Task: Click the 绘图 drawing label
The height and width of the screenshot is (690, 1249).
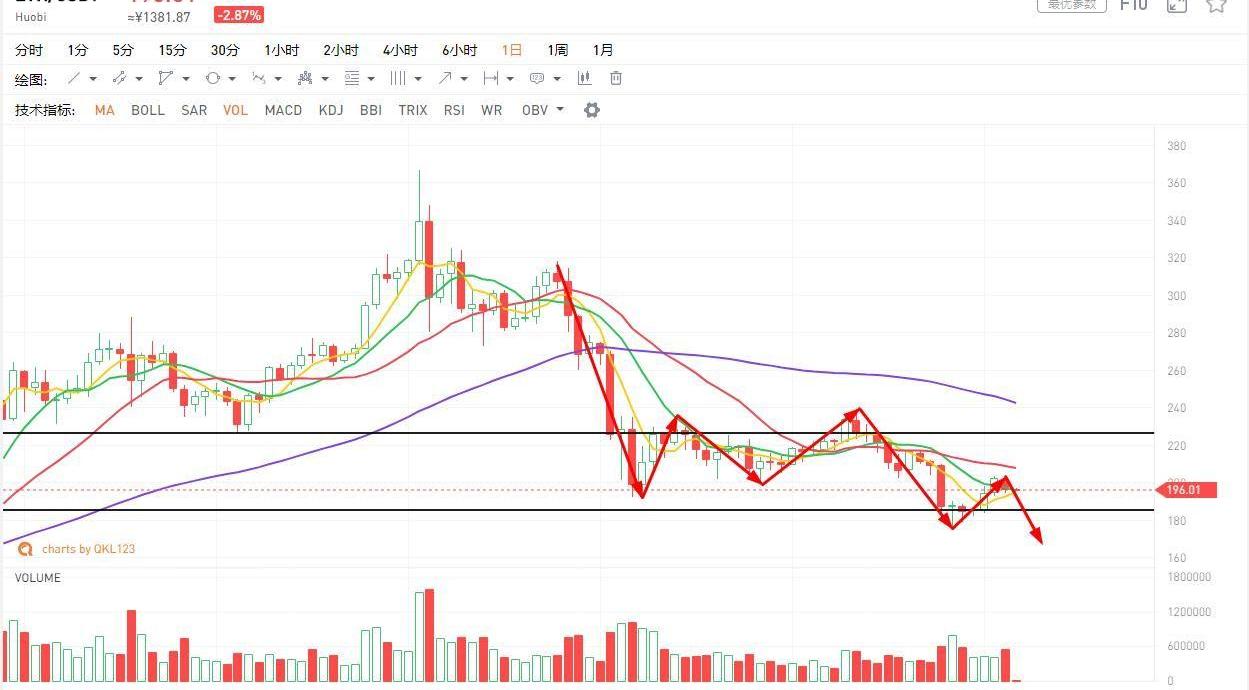Action: (31, 79)
